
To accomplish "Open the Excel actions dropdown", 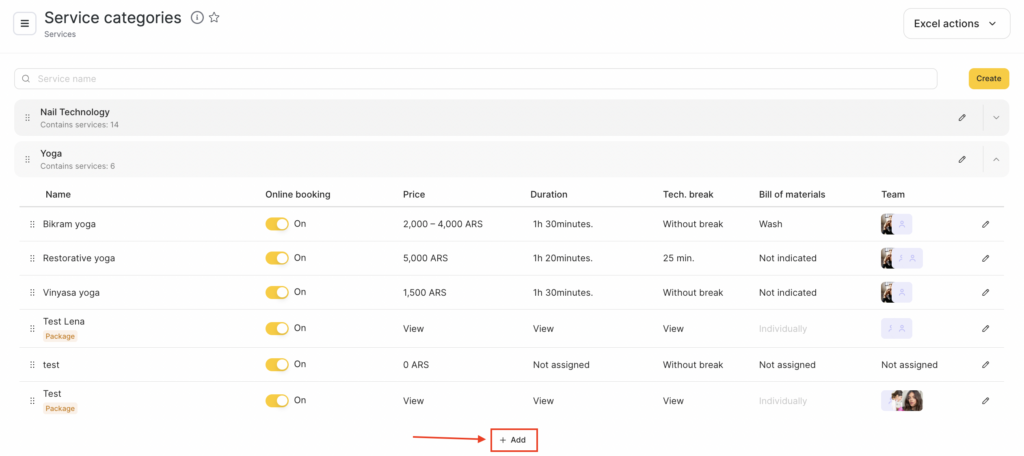I will tap(956, 24).
